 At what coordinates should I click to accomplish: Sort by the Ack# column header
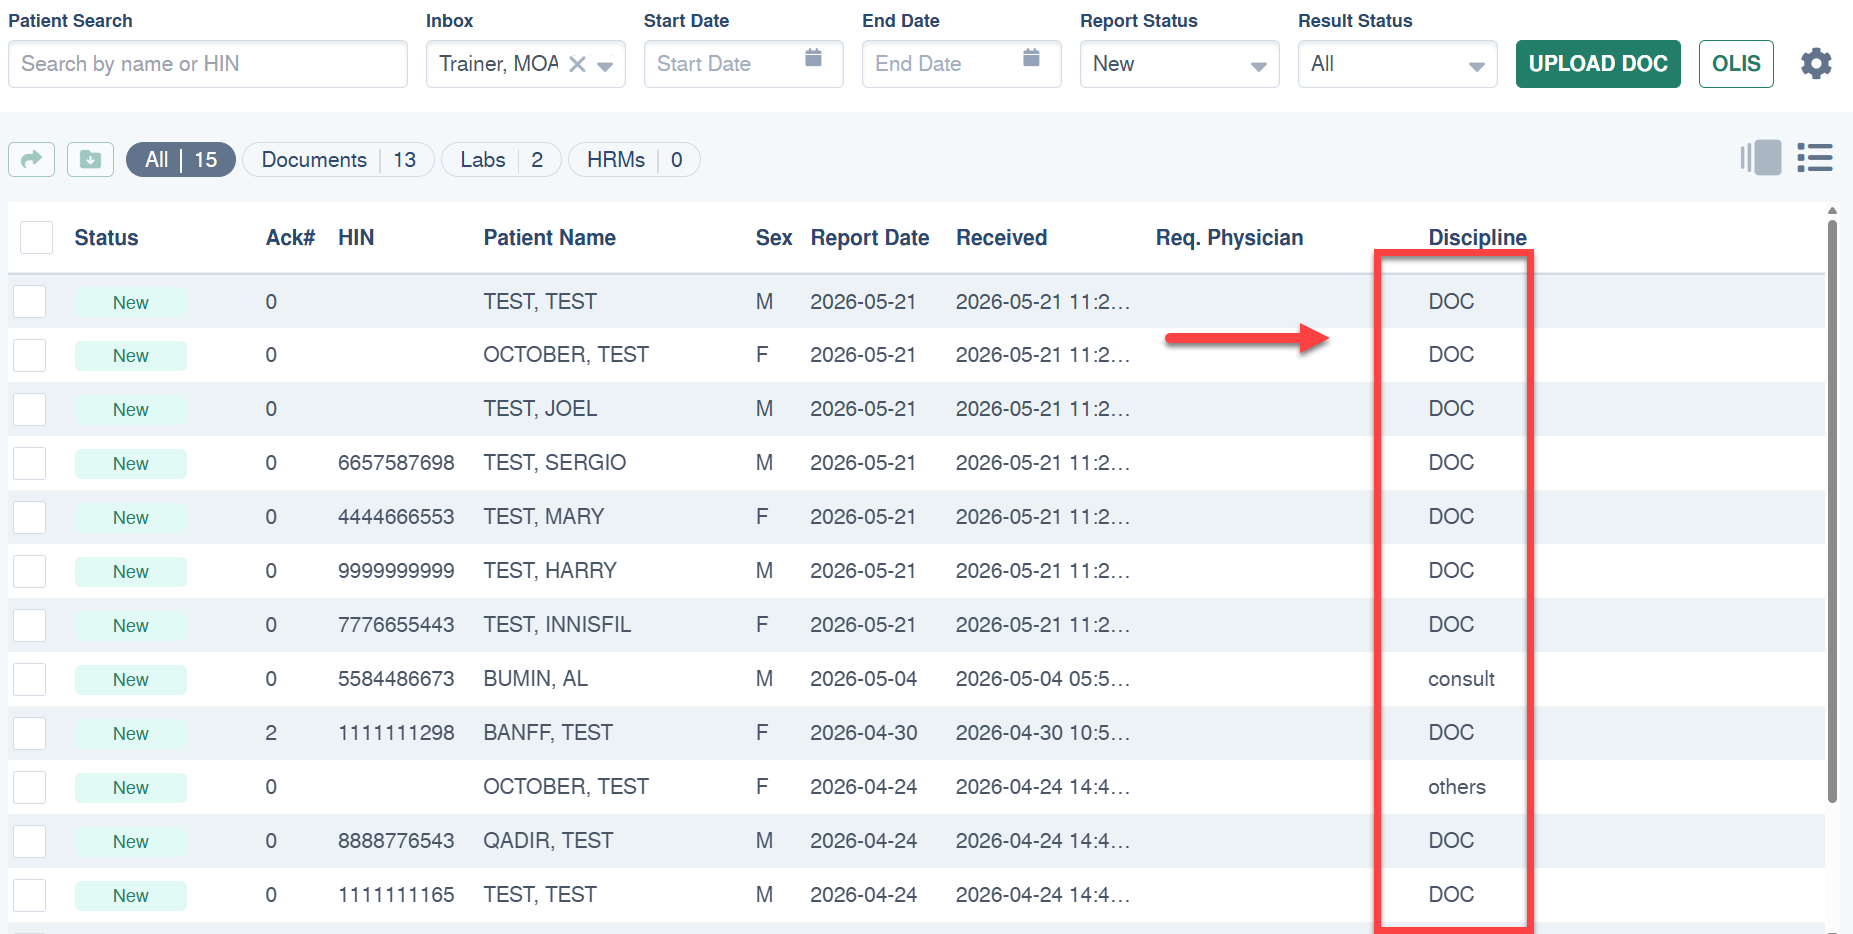(290, 238)
